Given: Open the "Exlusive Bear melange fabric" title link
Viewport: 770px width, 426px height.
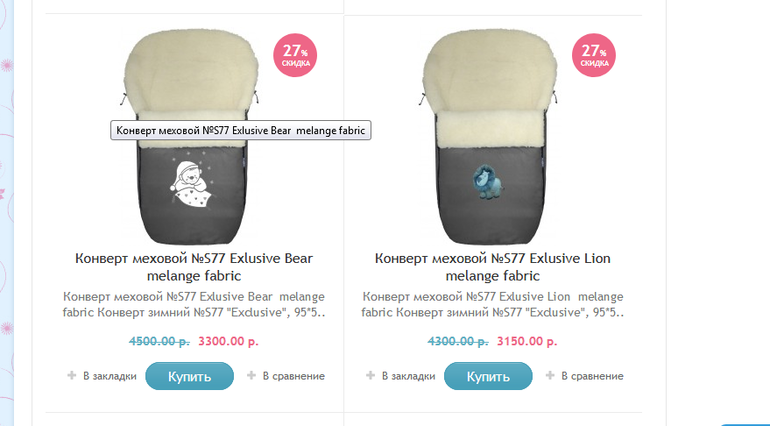Looking at the screenshot, I should tap(194, 267).
